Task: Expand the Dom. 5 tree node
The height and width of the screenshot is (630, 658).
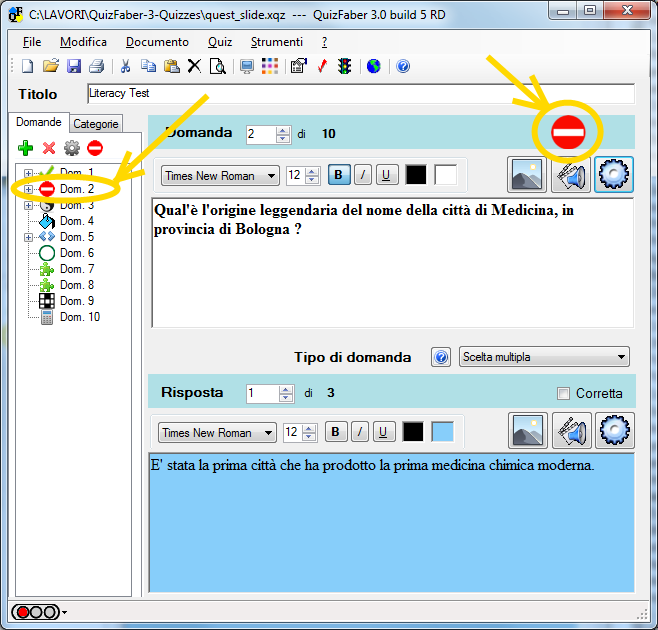Action: [28, 237]
